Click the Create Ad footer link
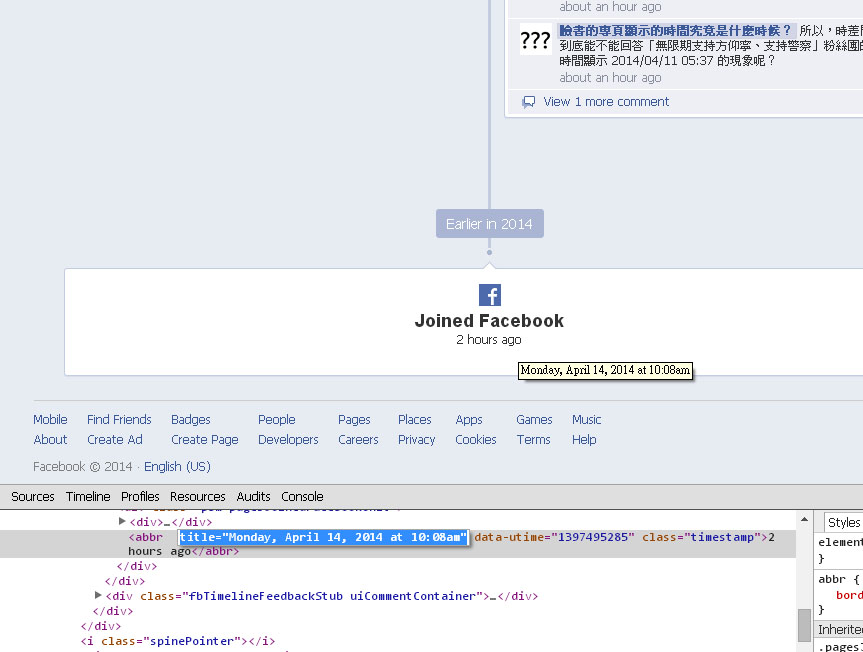Screen dimensions: 863x652 (x=114, y=440)
